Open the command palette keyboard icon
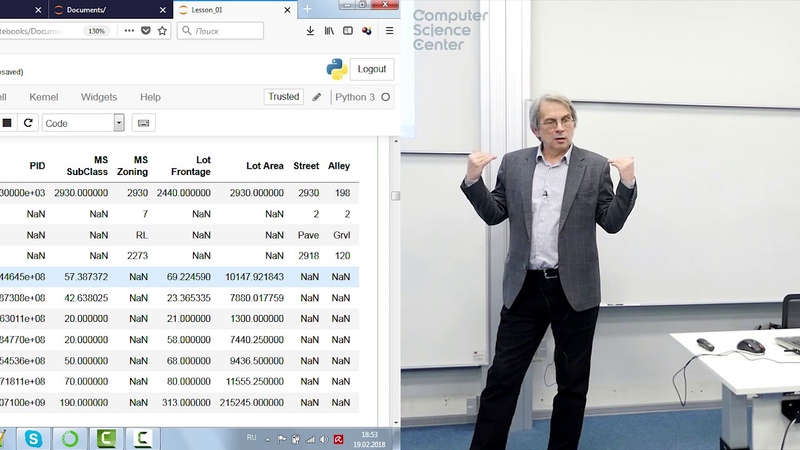This screenshot has height=450, width=800. (x=142, y=123)
